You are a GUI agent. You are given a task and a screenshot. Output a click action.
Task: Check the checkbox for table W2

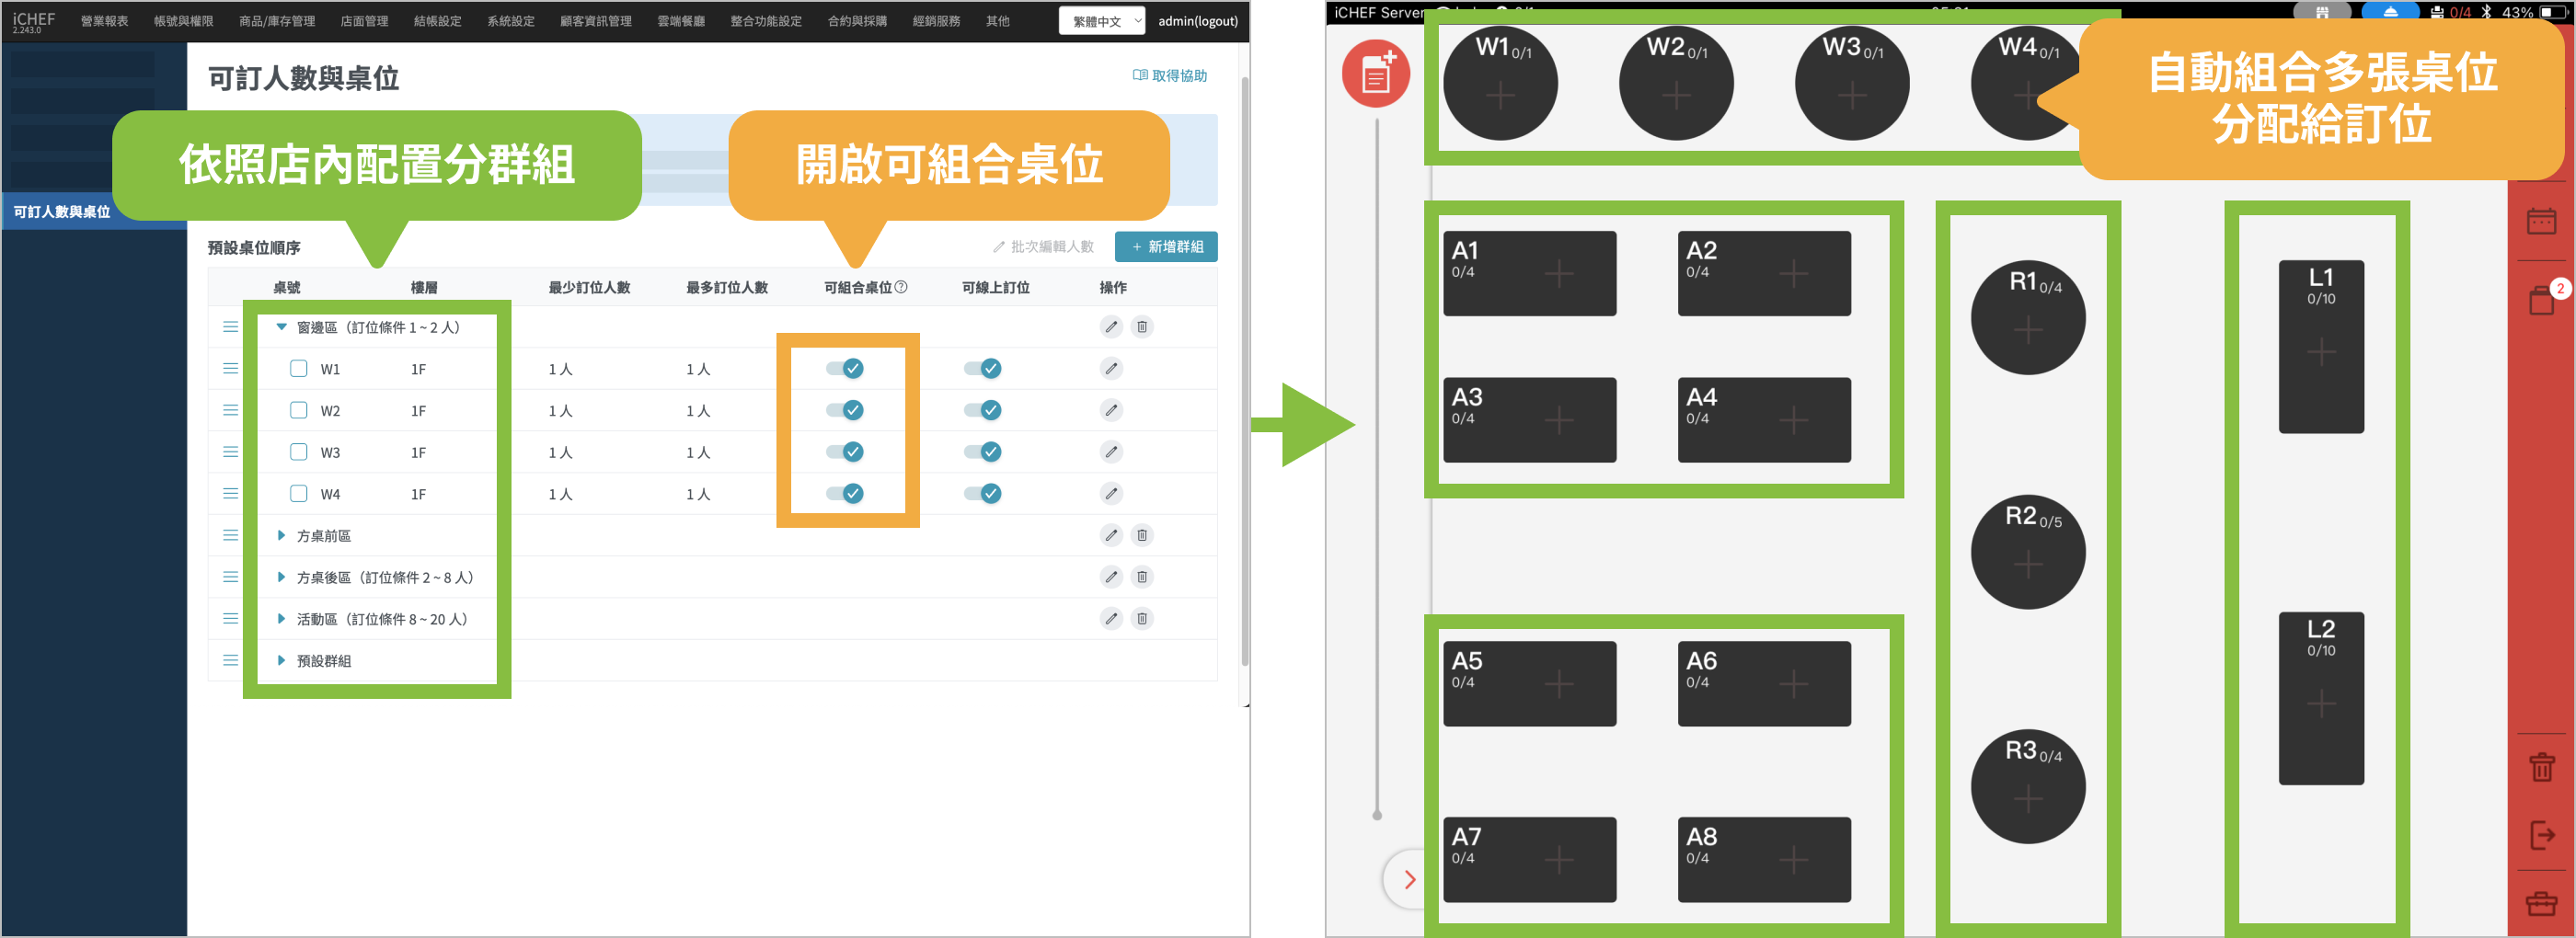(298, 410)
